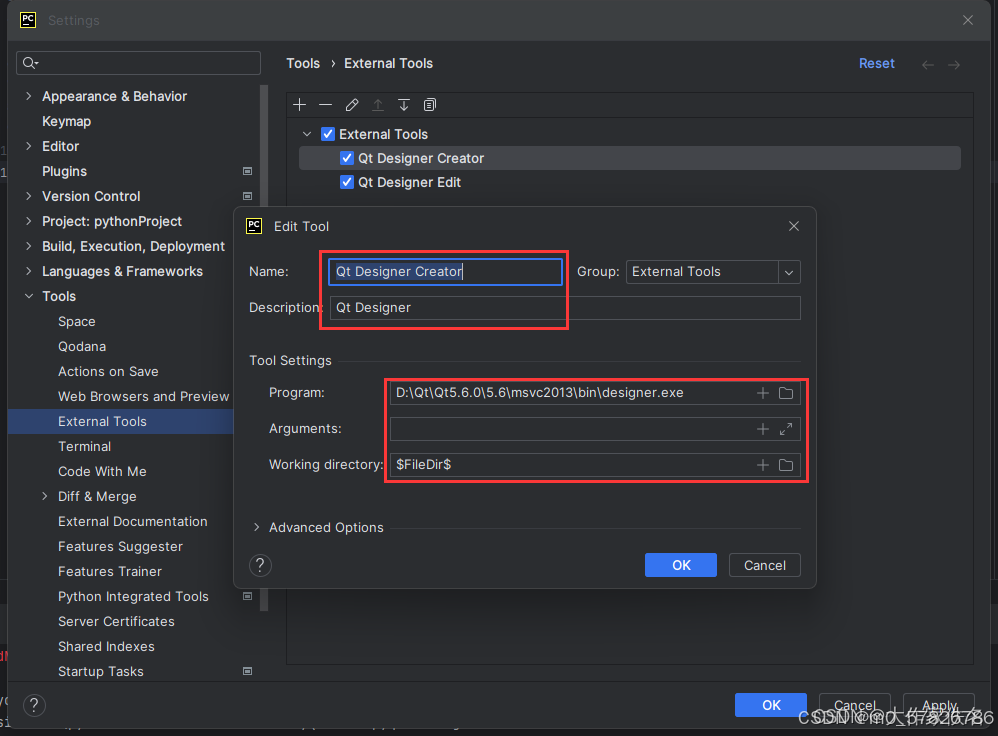The image size is (998, 736).
Task: Uncheck the Qt Designer Edit checkbox
Action: pos(347,182)
